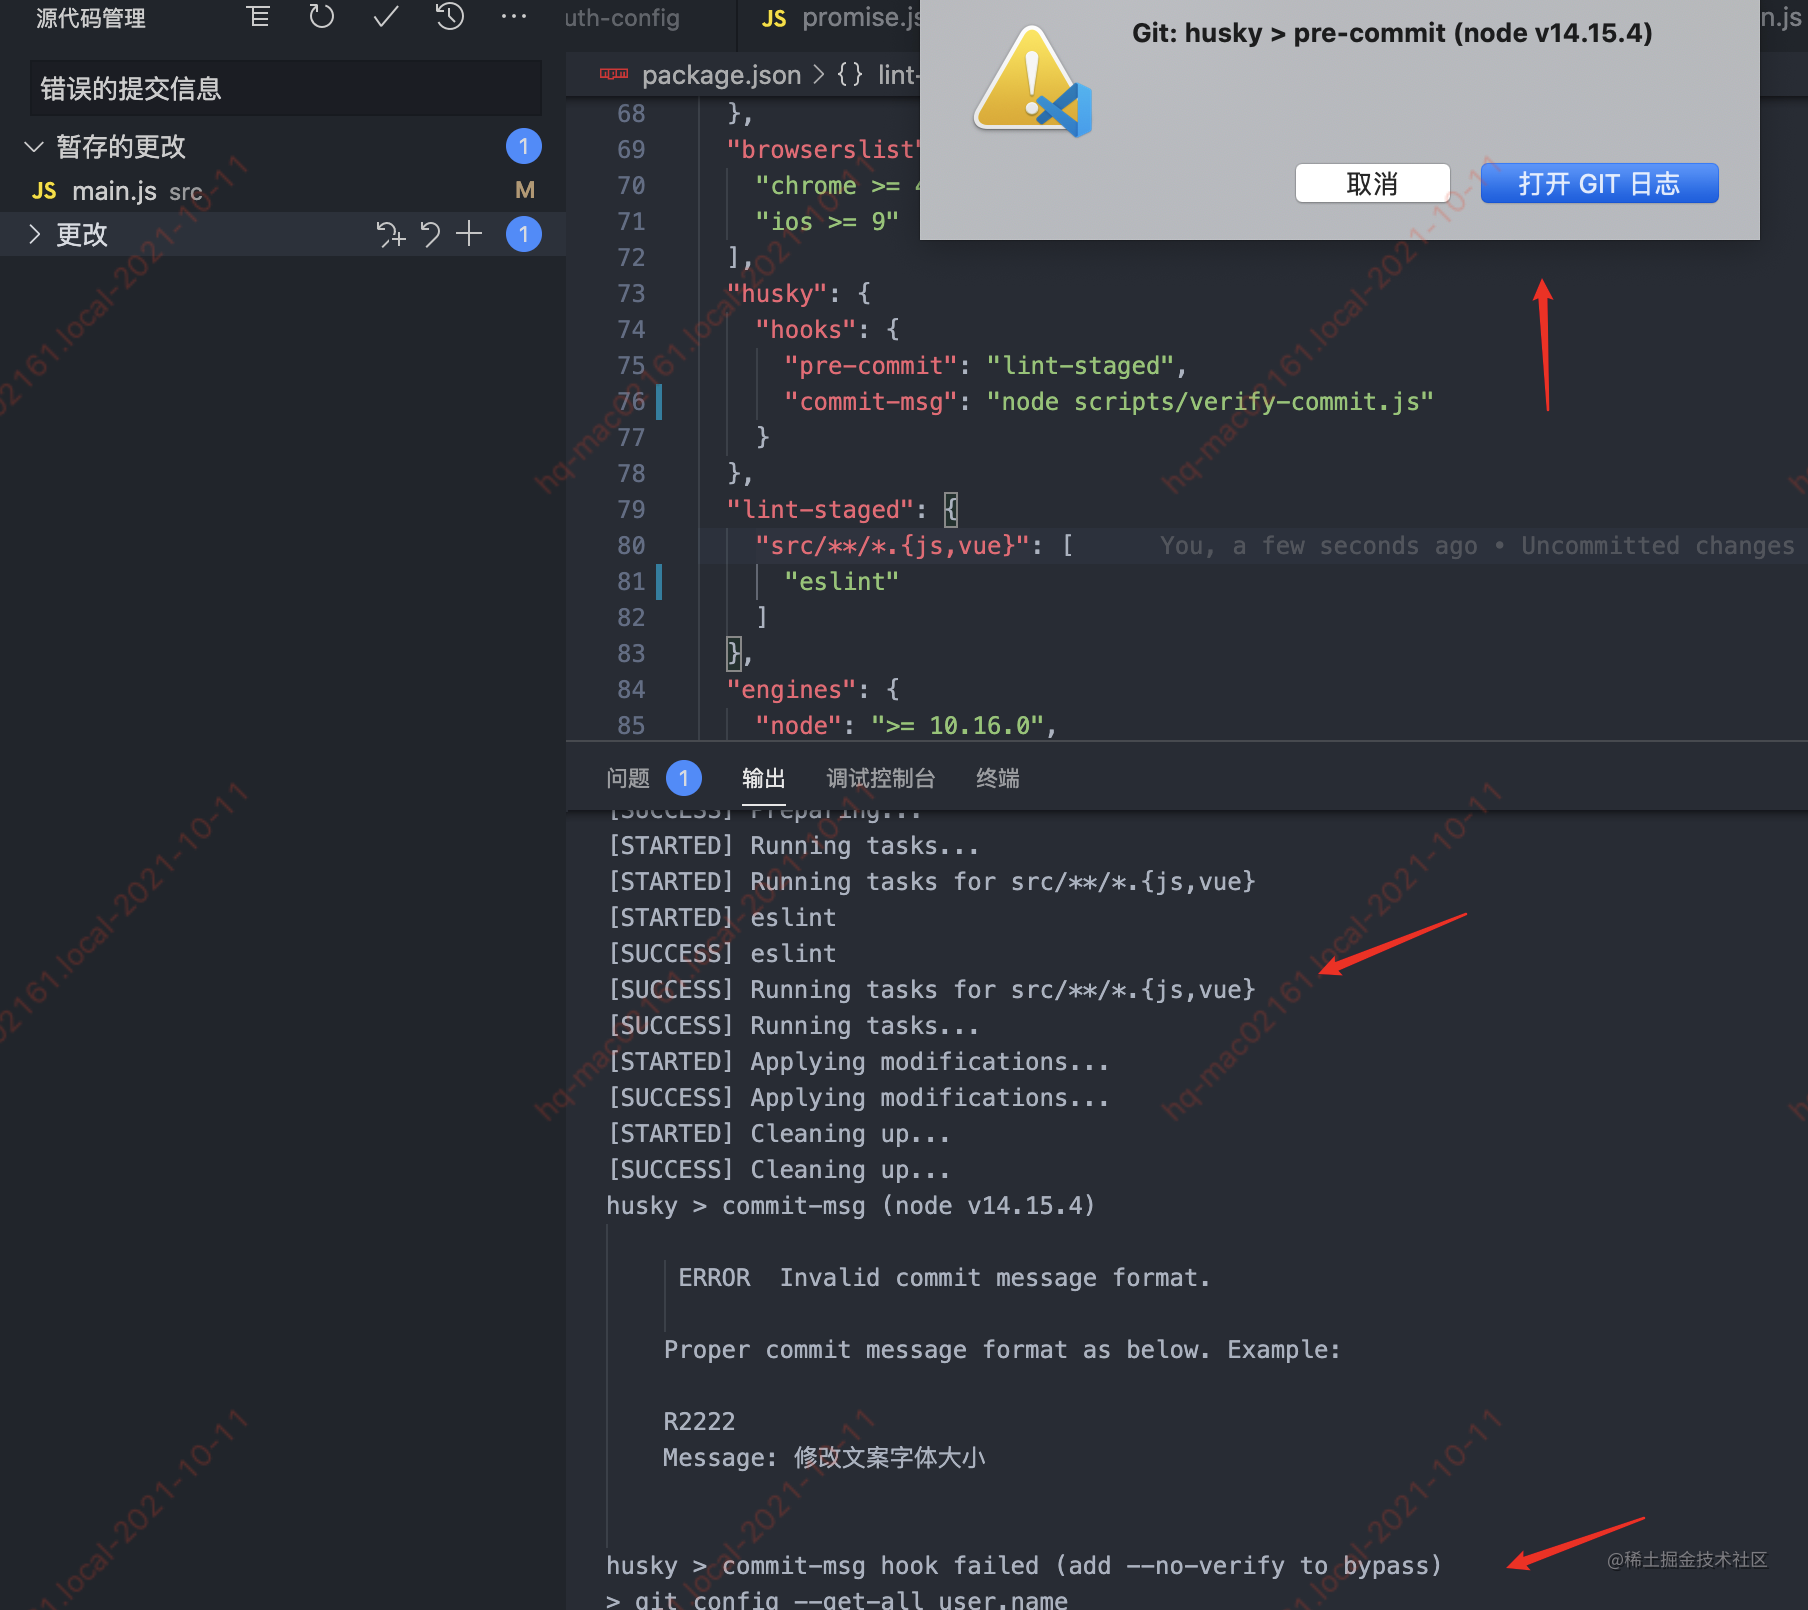Discard all changes icon in 更改 row
The width and height of the screenshot is (1808, 1610).
pos(430,234)
